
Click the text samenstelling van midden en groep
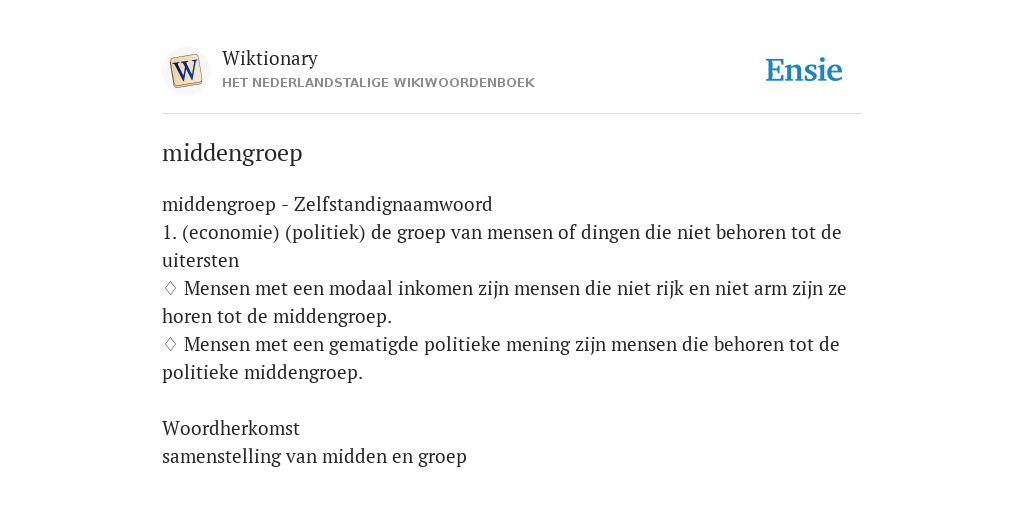[x=314, y=456]
